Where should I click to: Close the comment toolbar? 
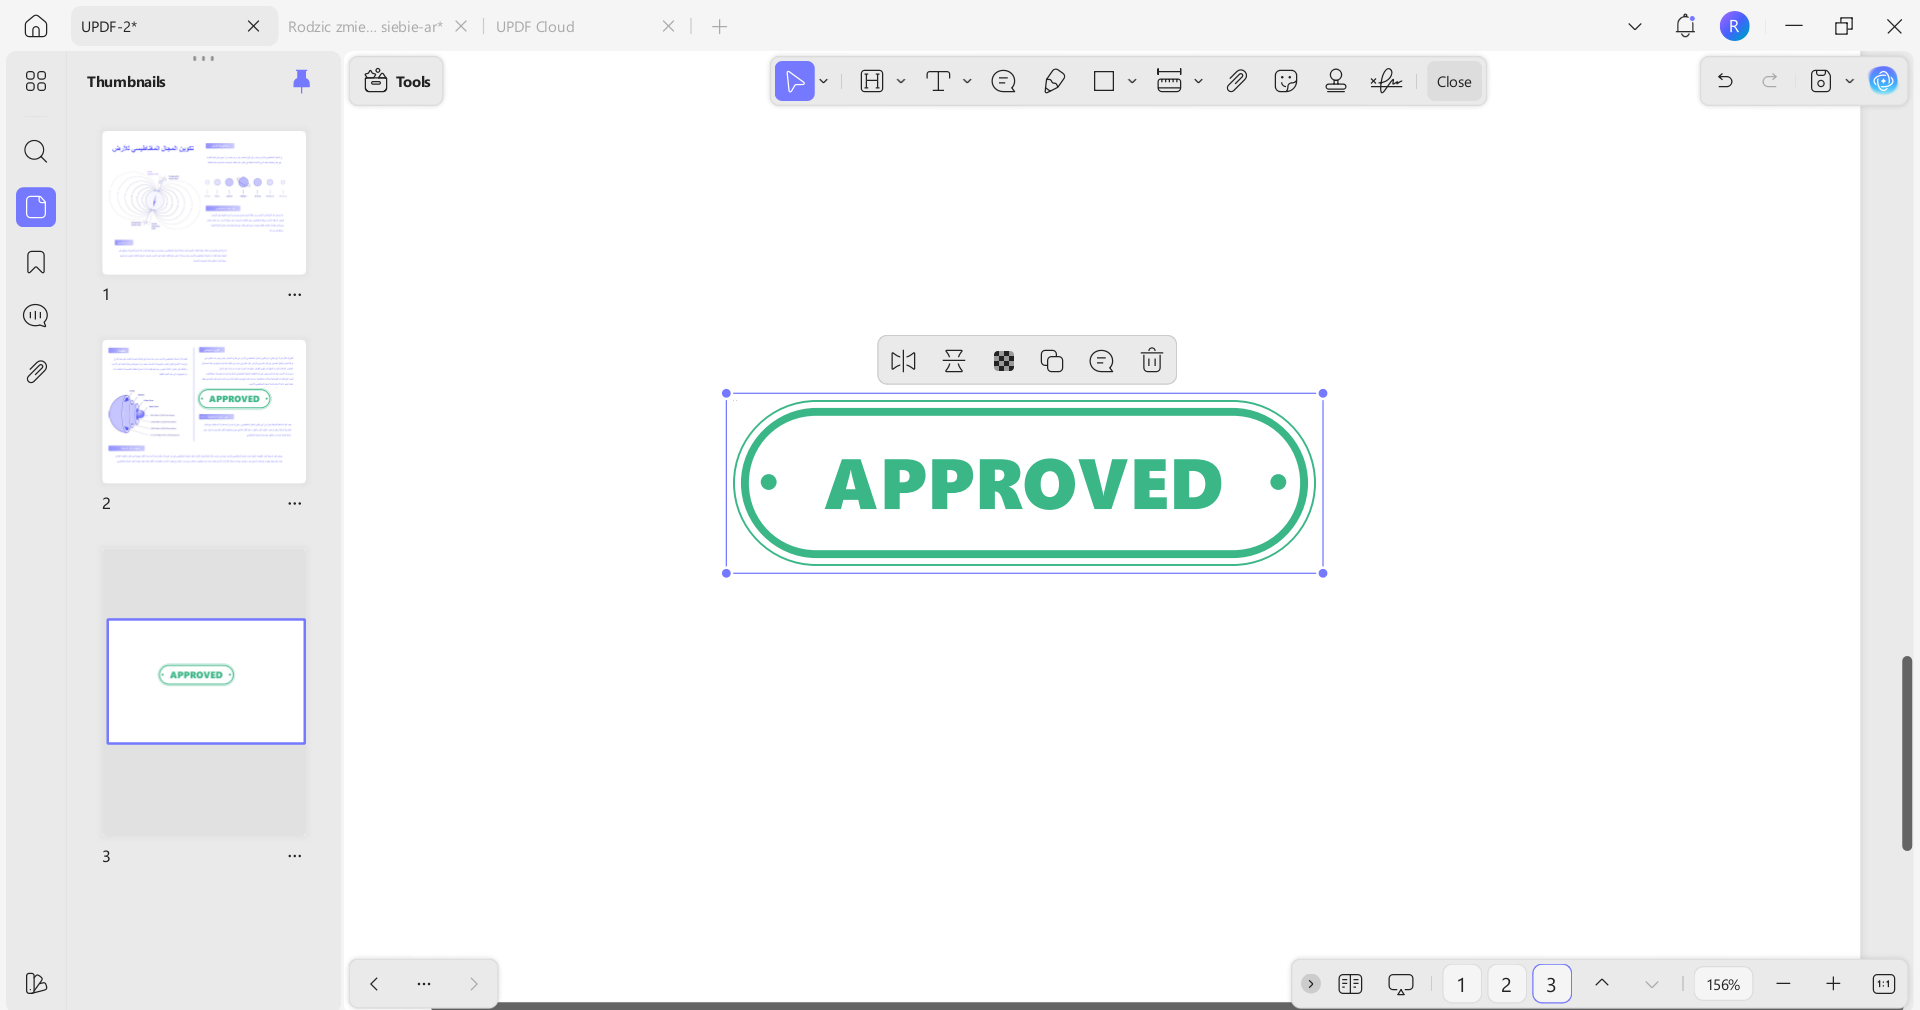1454,81
